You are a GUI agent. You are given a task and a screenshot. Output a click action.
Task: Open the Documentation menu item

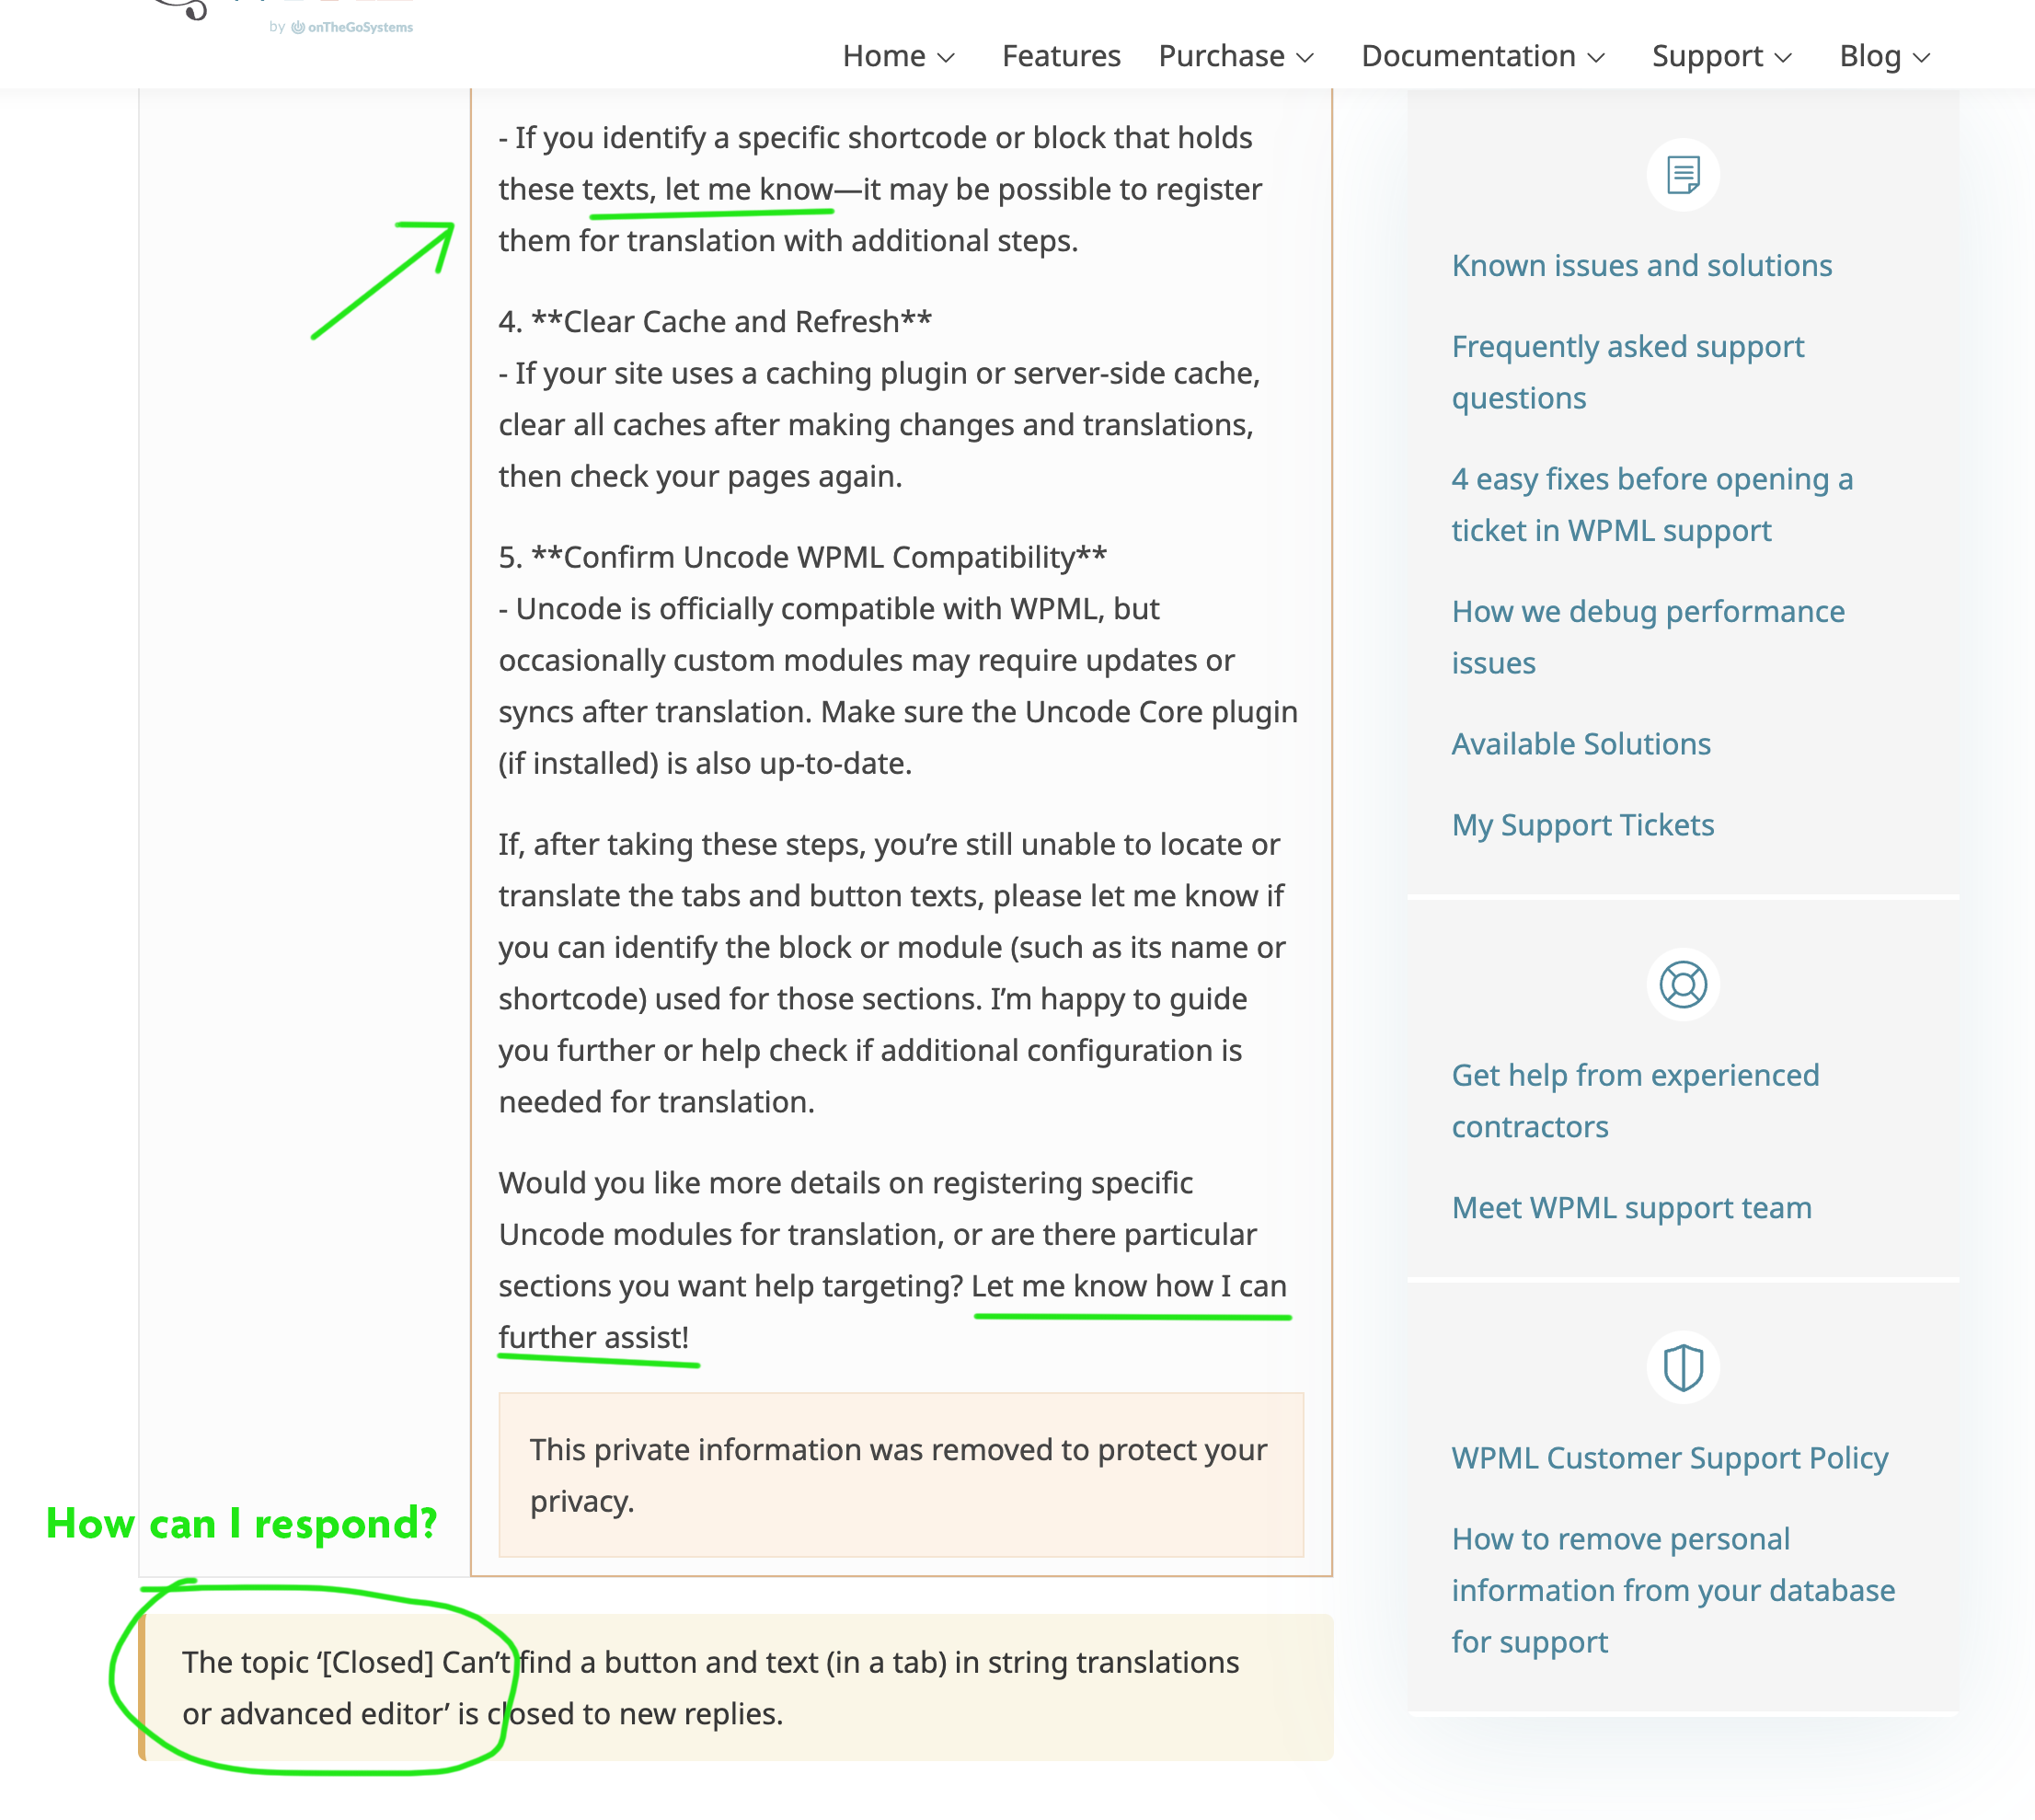tap(1468, 56)
